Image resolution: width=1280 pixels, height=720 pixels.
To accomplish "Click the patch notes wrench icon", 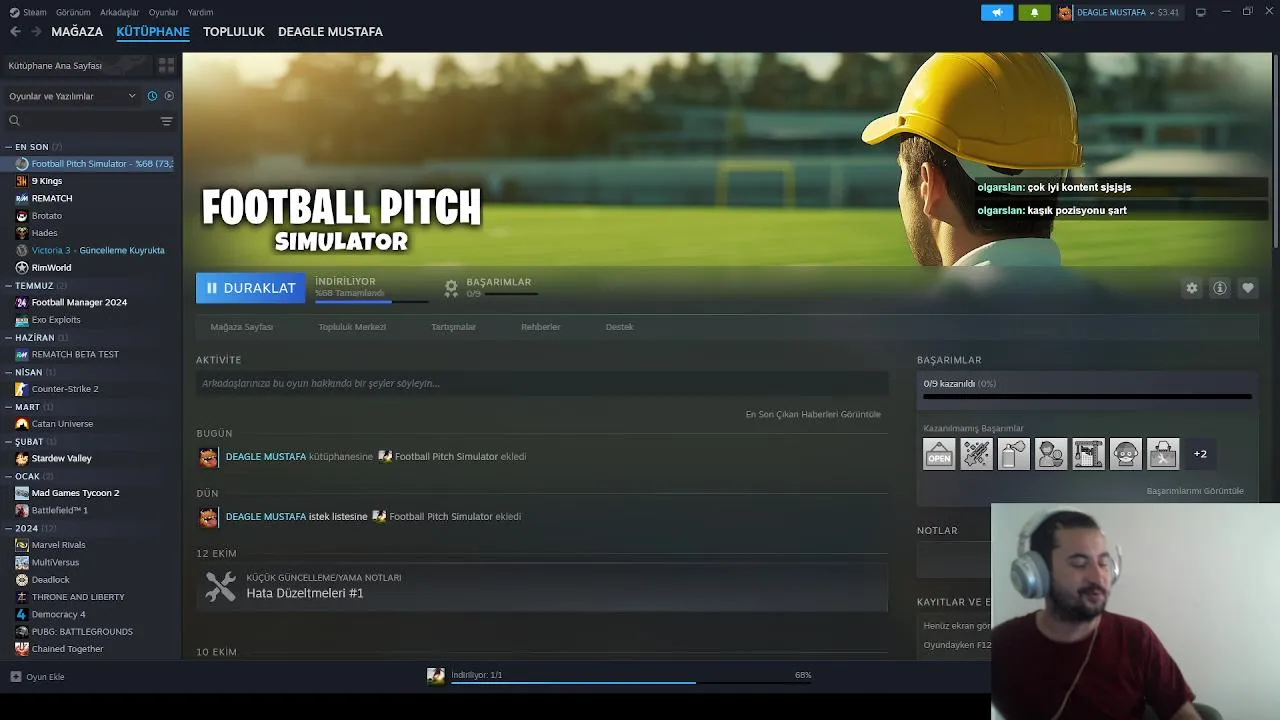I will pyautogui.click(x=220, y=586).
